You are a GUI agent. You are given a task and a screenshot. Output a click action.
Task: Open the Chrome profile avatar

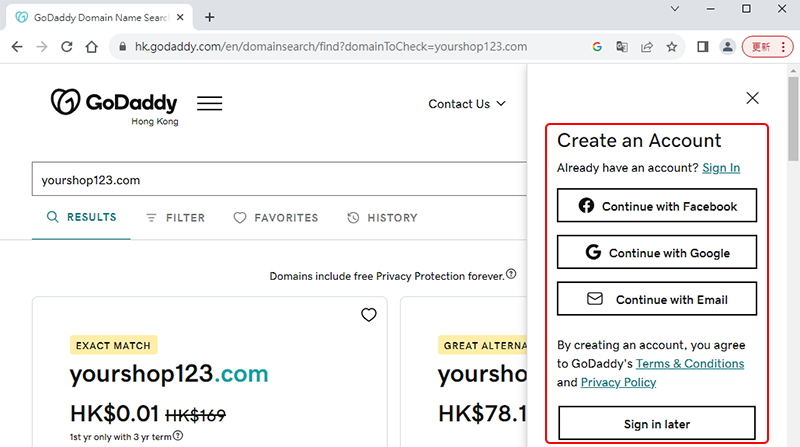click(728, 47)
